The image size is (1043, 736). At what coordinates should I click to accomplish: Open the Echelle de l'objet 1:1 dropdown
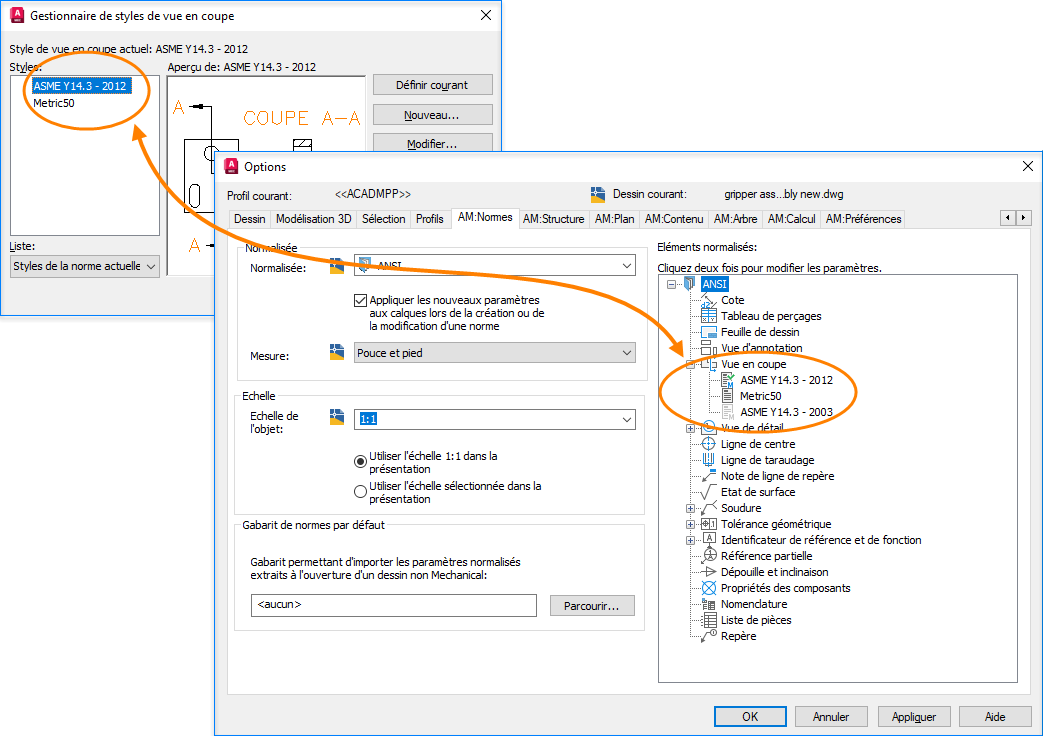494,419
